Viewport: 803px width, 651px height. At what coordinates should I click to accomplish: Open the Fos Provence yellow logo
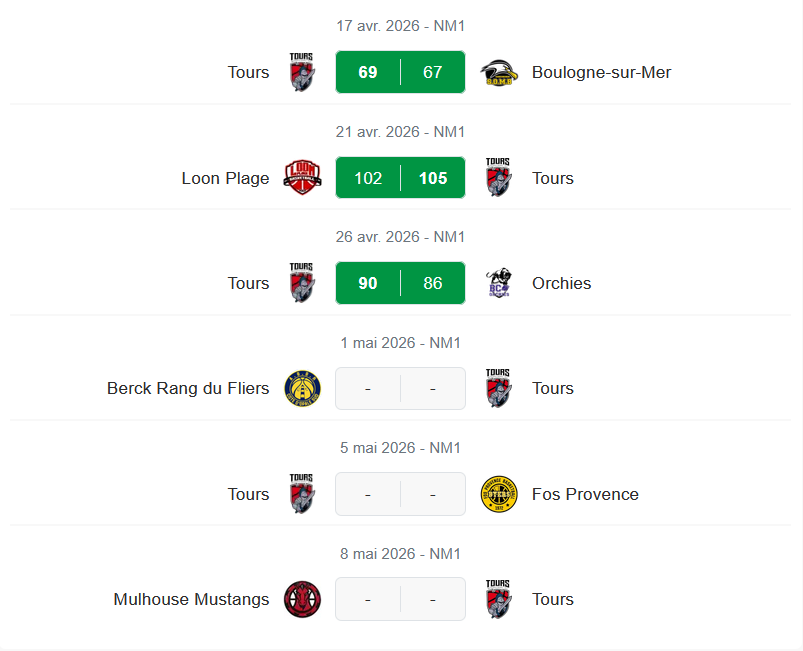click(498, 494)
